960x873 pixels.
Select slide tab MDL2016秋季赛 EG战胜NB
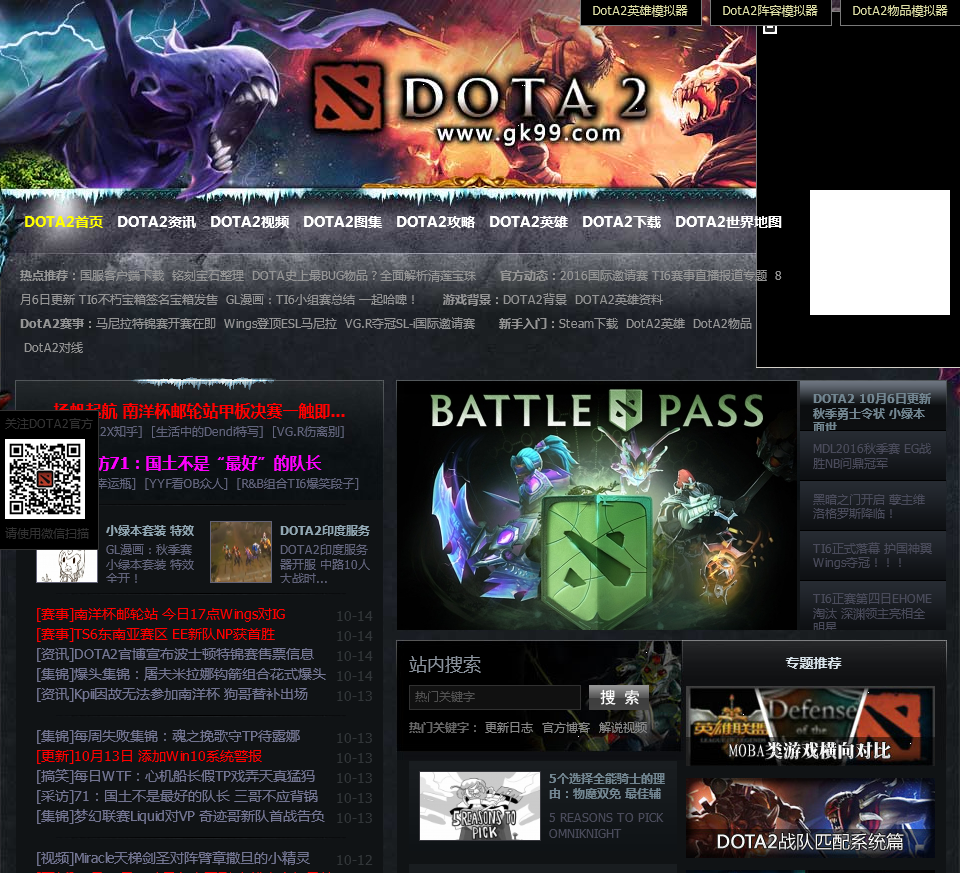pyautogui.click(x=872, y=456)
